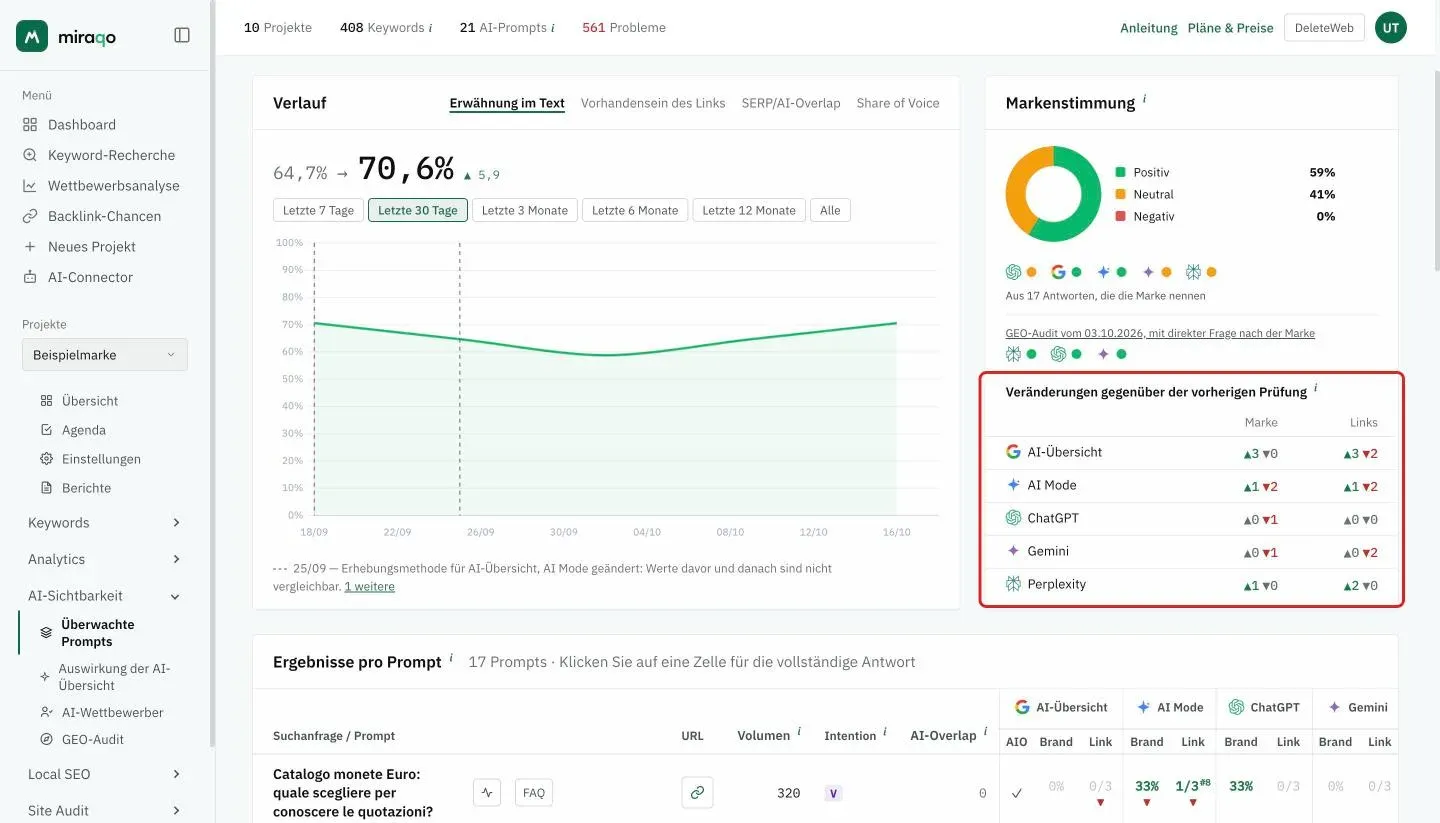The image size is (1440, 823).
Task: Select the Letzte 12 Monate range
Action: coord(749,210)
